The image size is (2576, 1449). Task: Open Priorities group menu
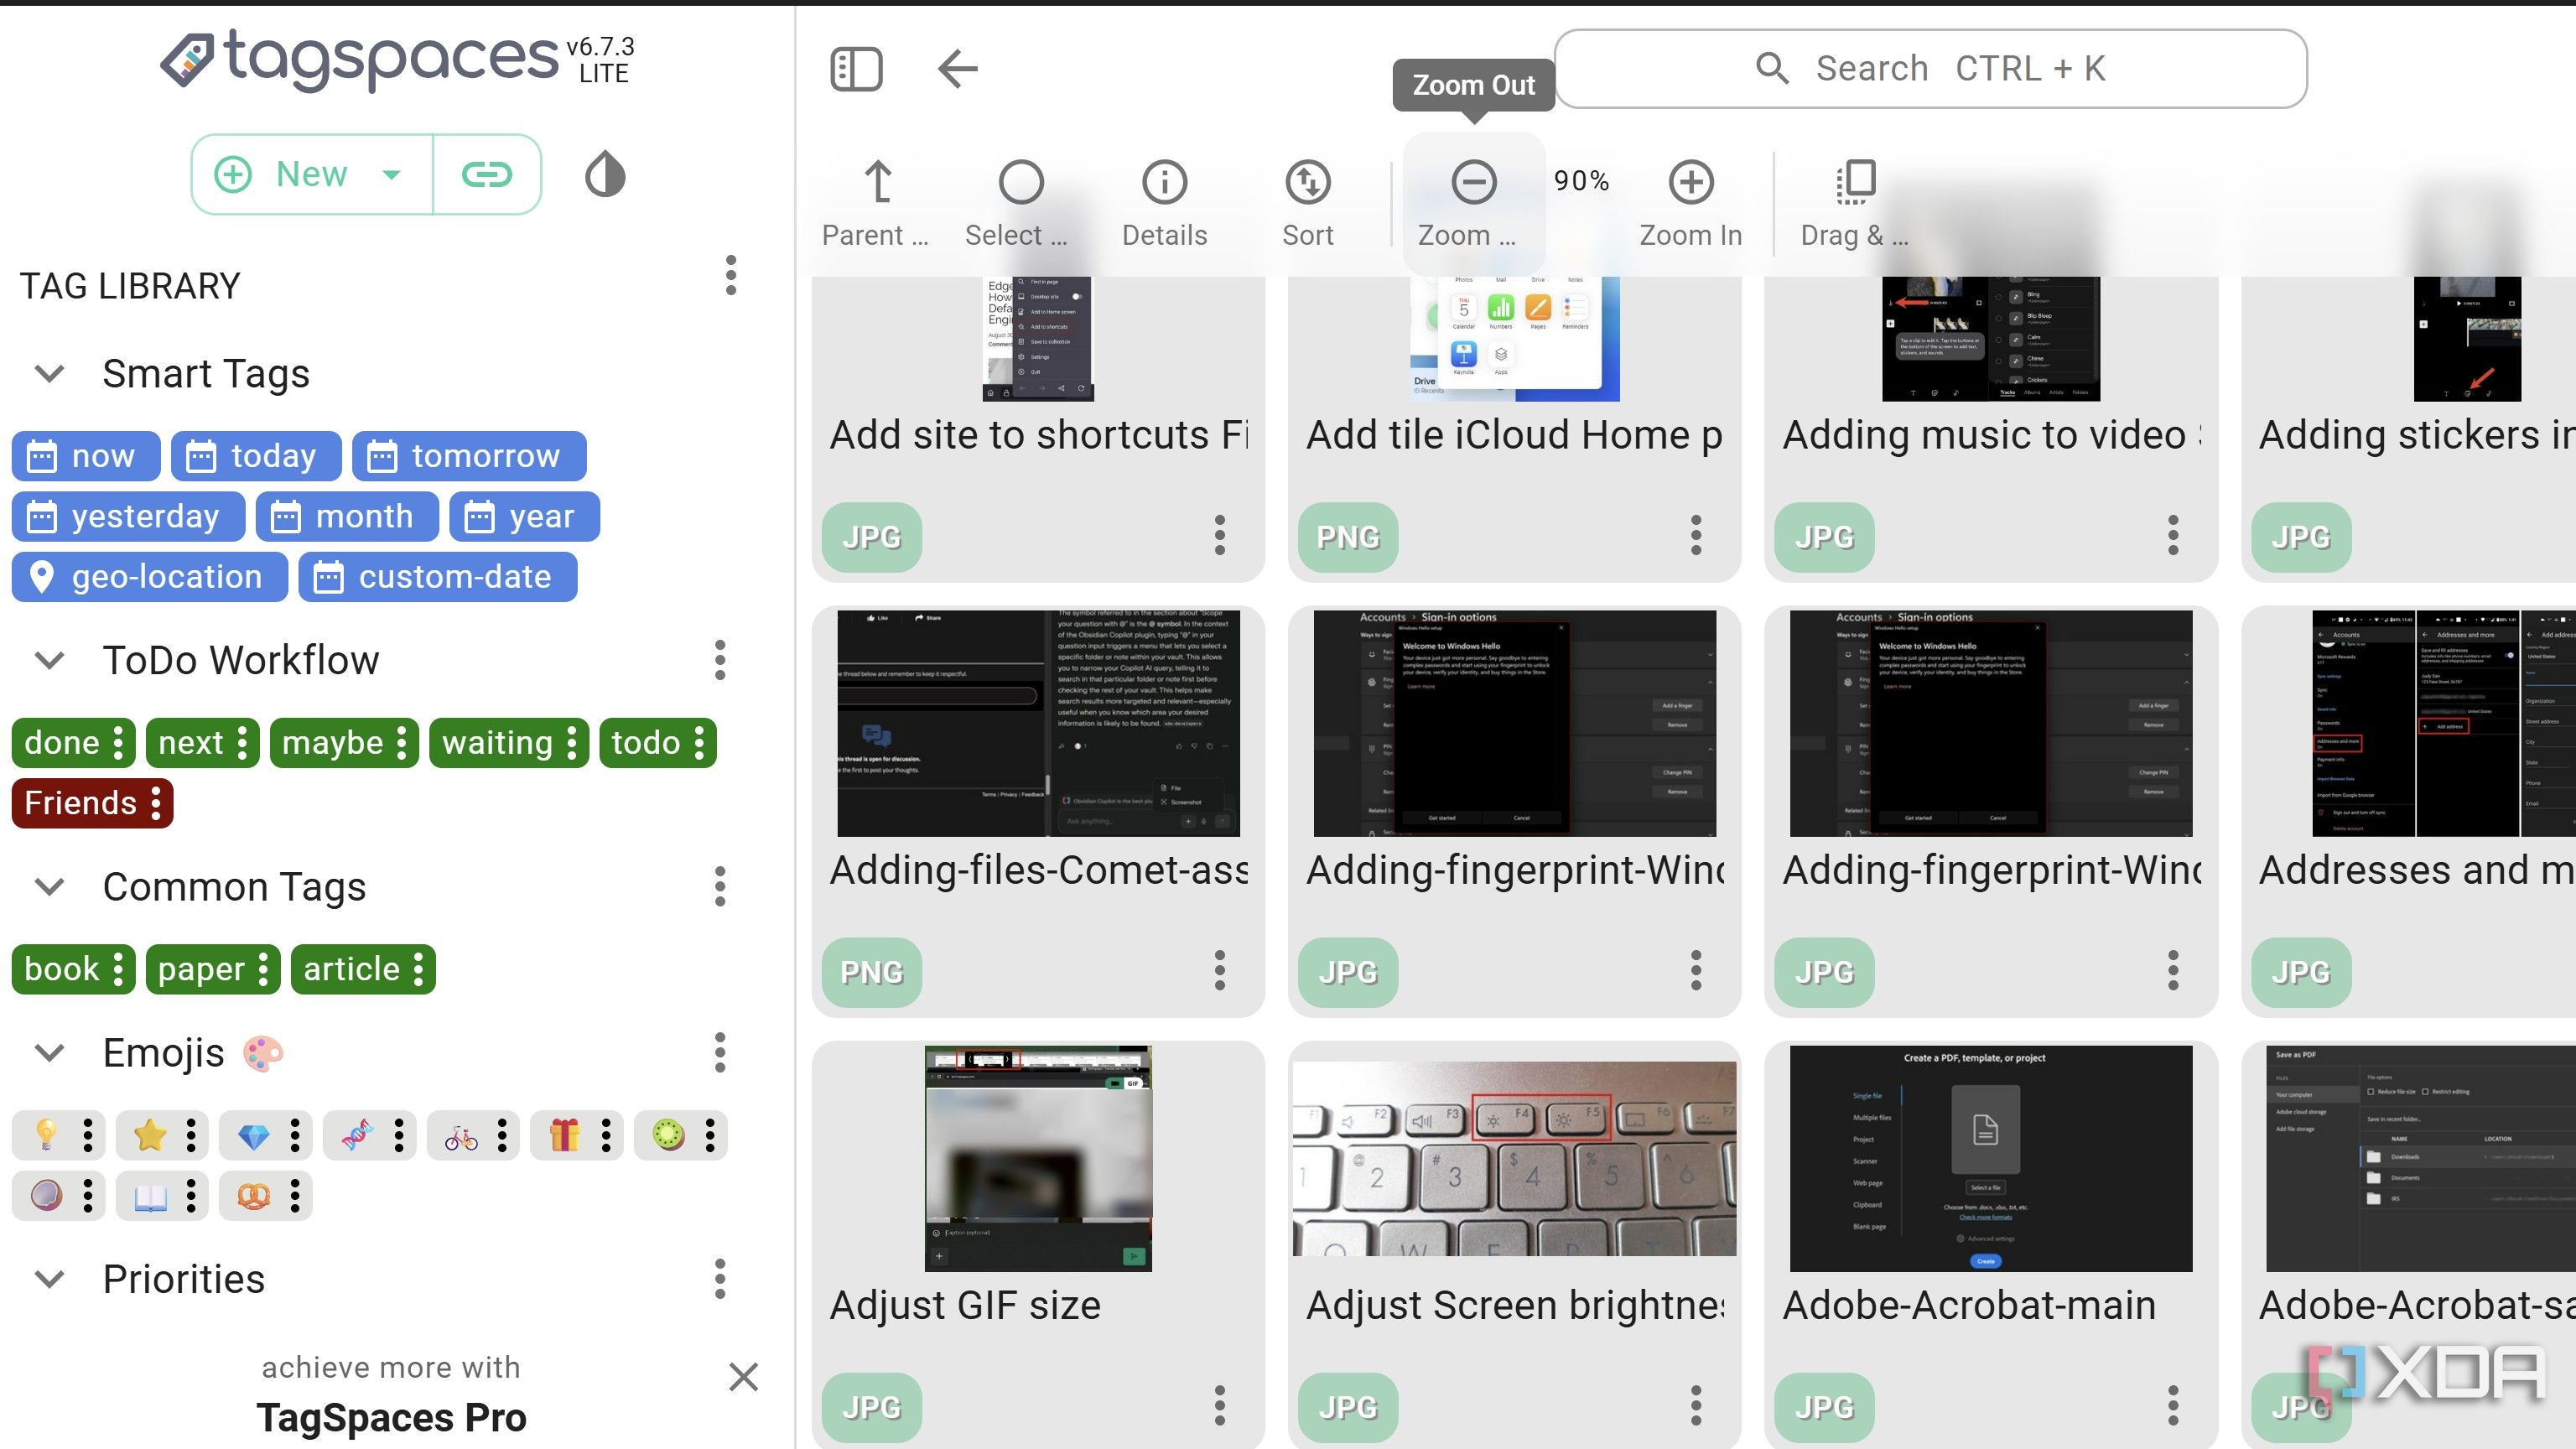click(720, 1279)
